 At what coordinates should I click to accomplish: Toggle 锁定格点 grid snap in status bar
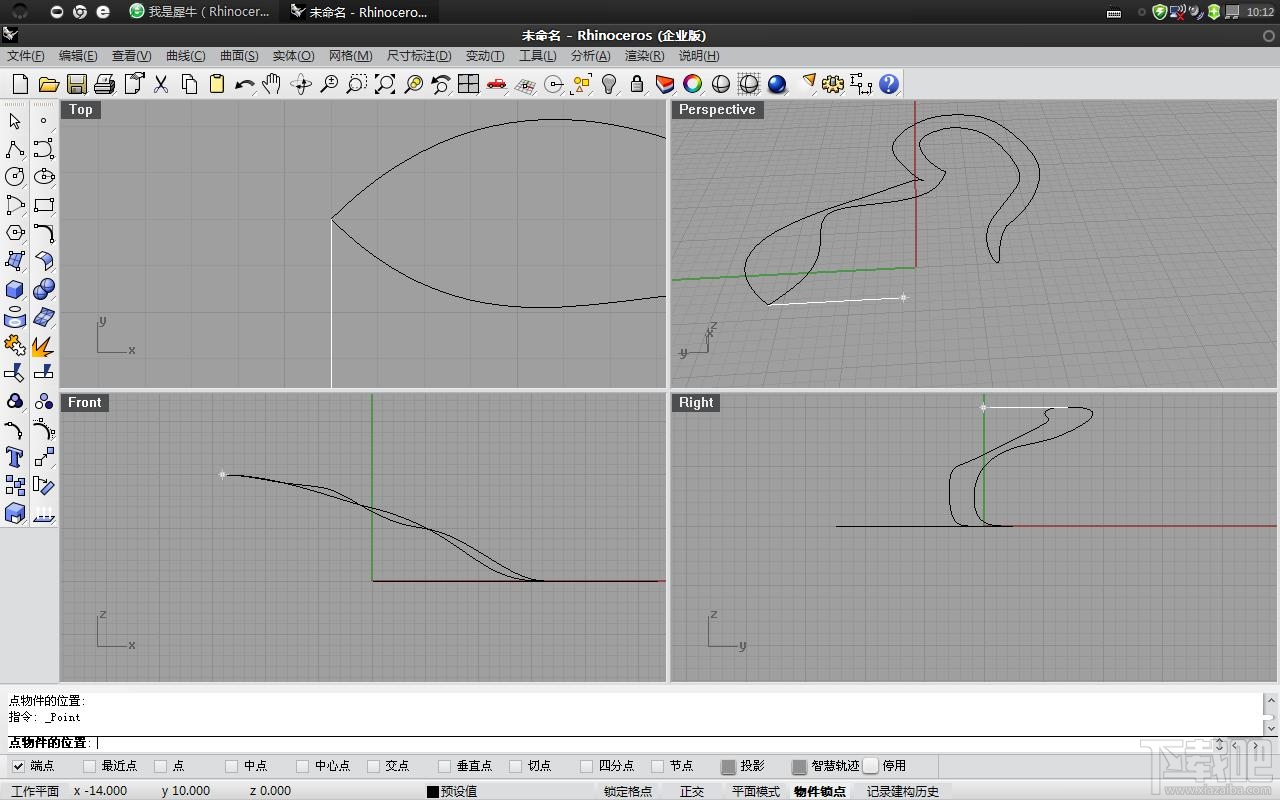628,791
